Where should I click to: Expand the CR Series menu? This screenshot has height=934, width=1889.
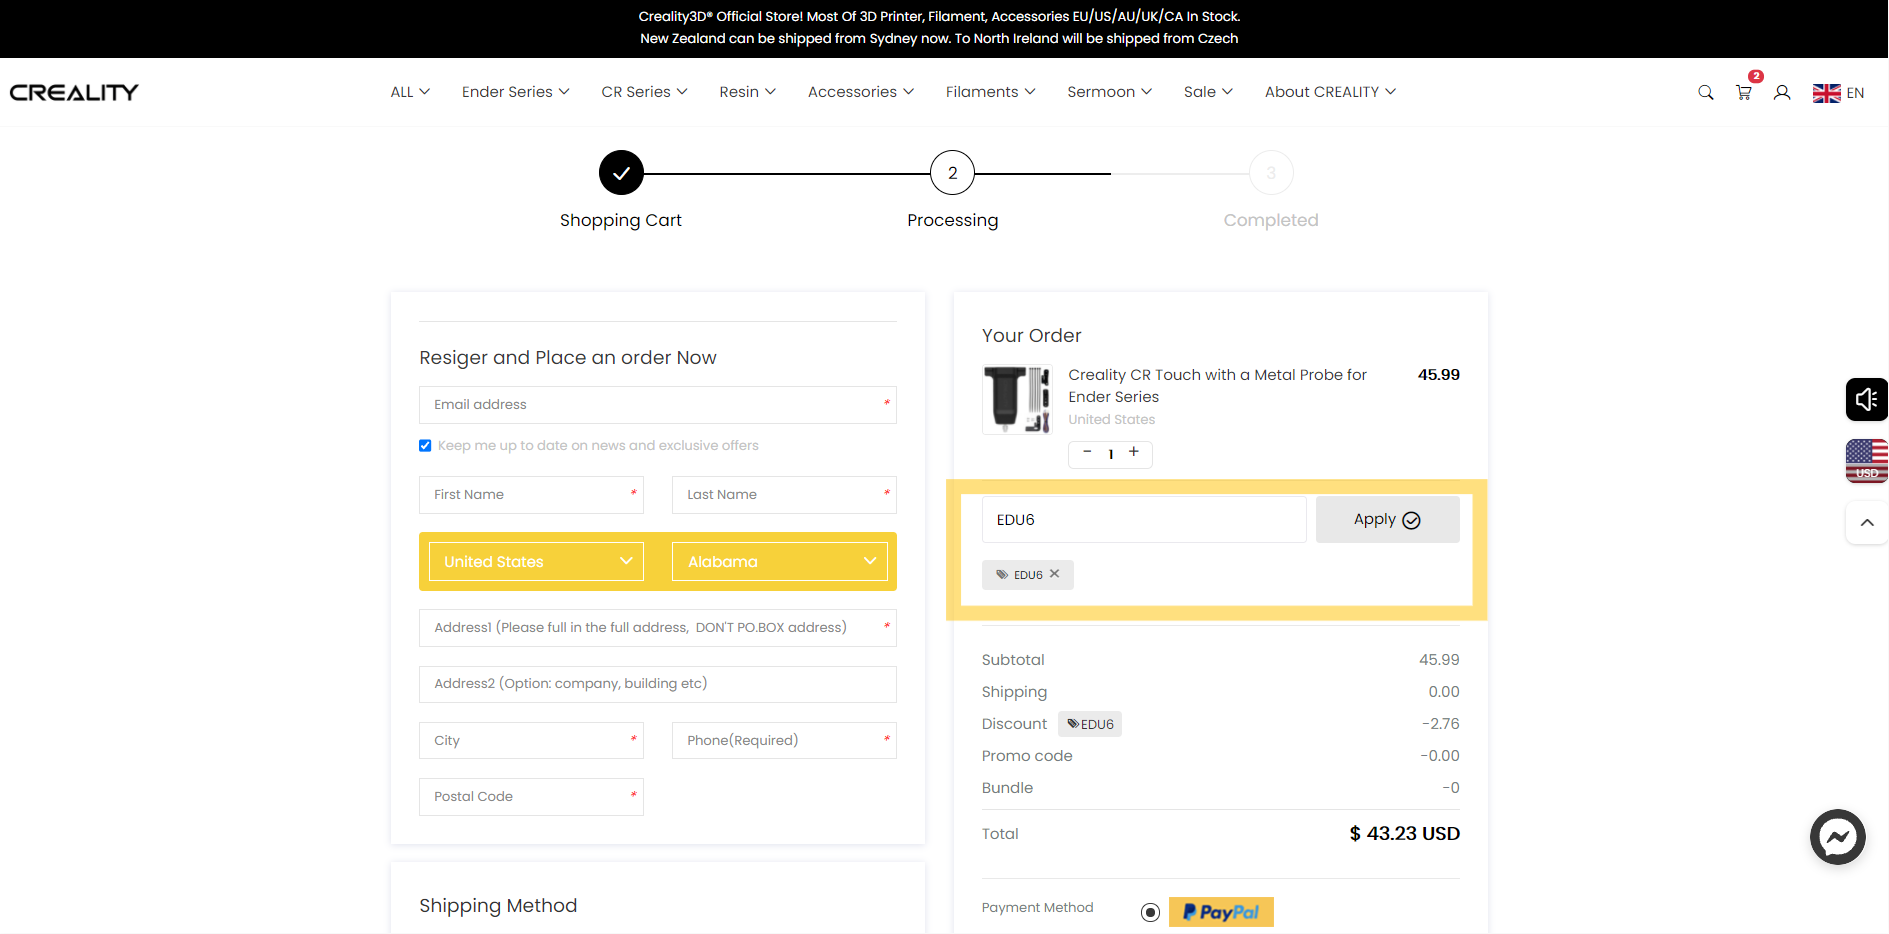644,92
